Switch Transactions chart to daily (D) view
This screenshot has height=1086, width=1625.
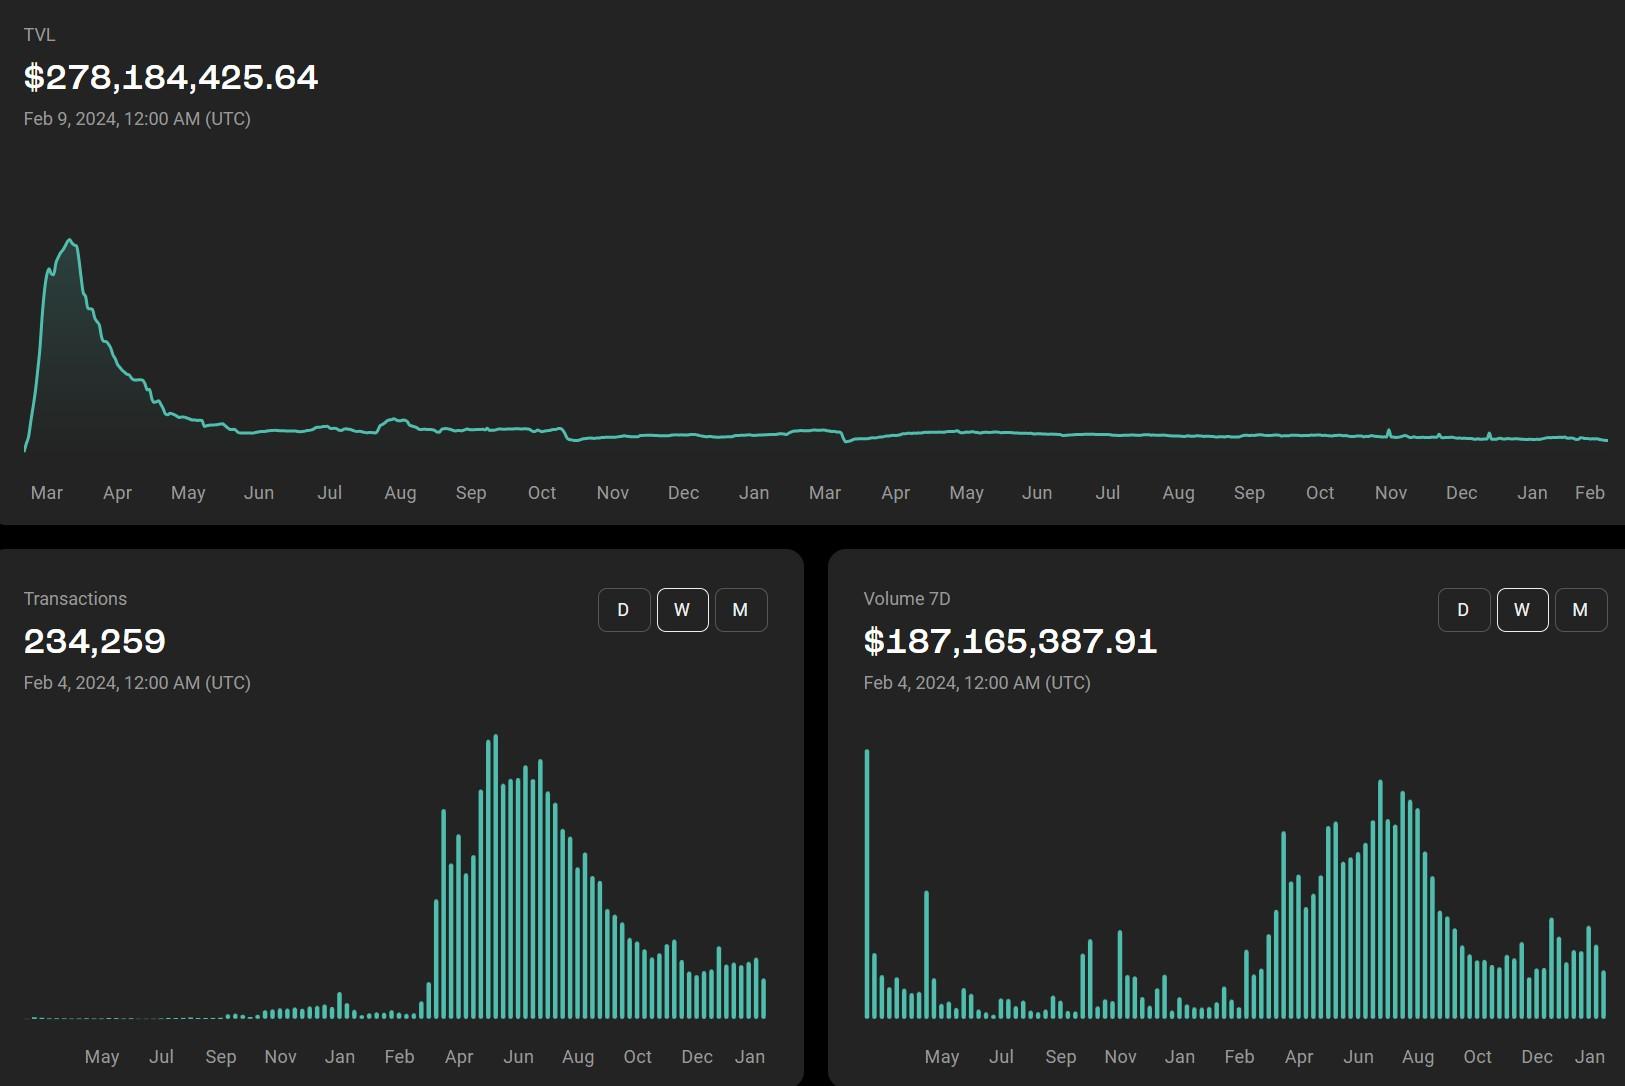tap(624, 610)
